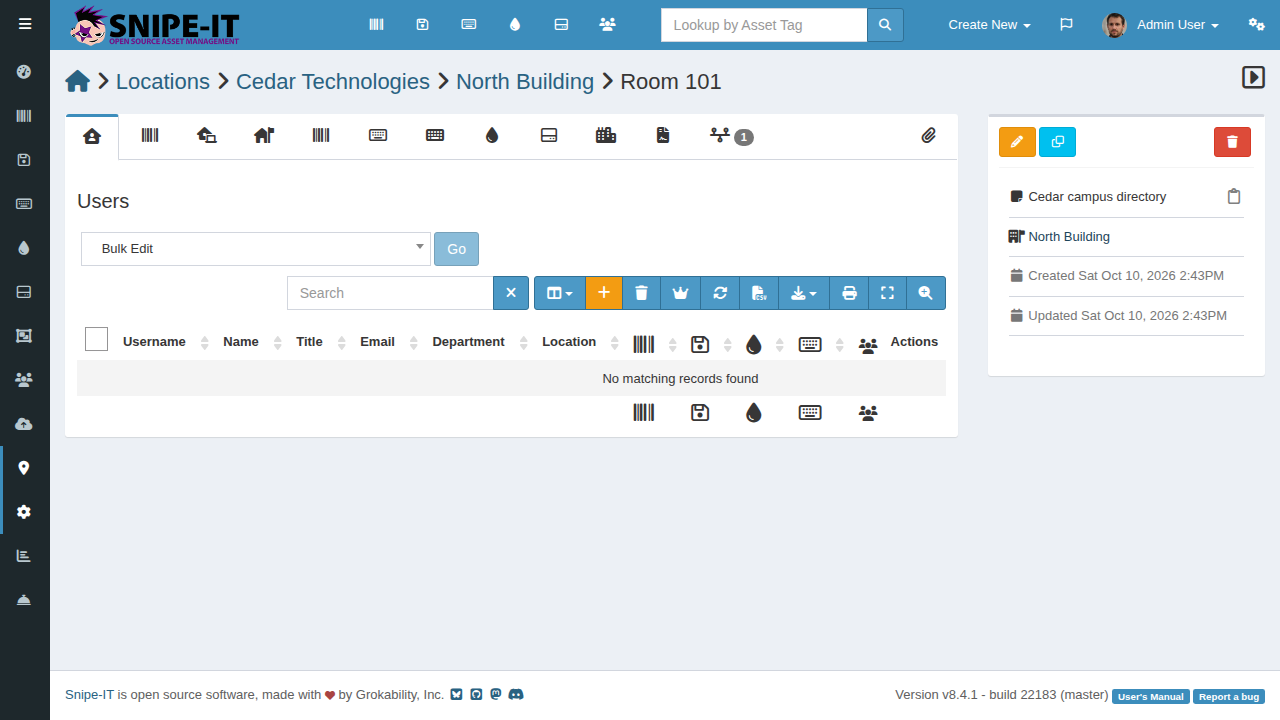1280x720 pixels.
Task: Open Assets barcode icon in left sidebar
Action: coord(24,116)
